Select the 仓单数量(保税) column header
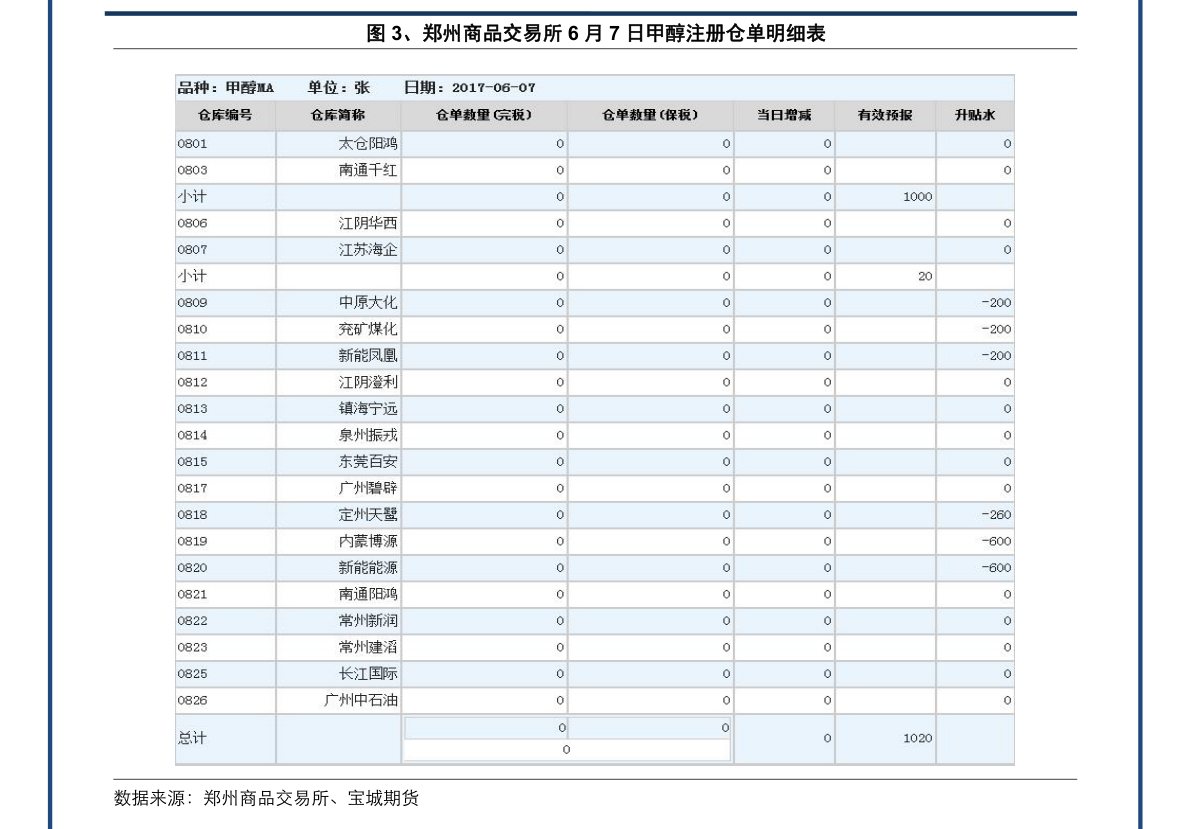 (648, 114)
